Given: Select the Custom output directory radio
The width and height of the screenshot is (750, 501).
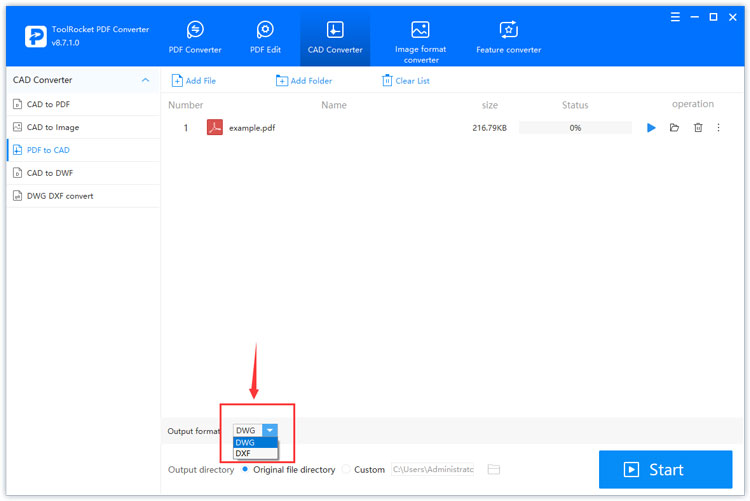Looking at the screenshot, I should [x=346, y=469].
